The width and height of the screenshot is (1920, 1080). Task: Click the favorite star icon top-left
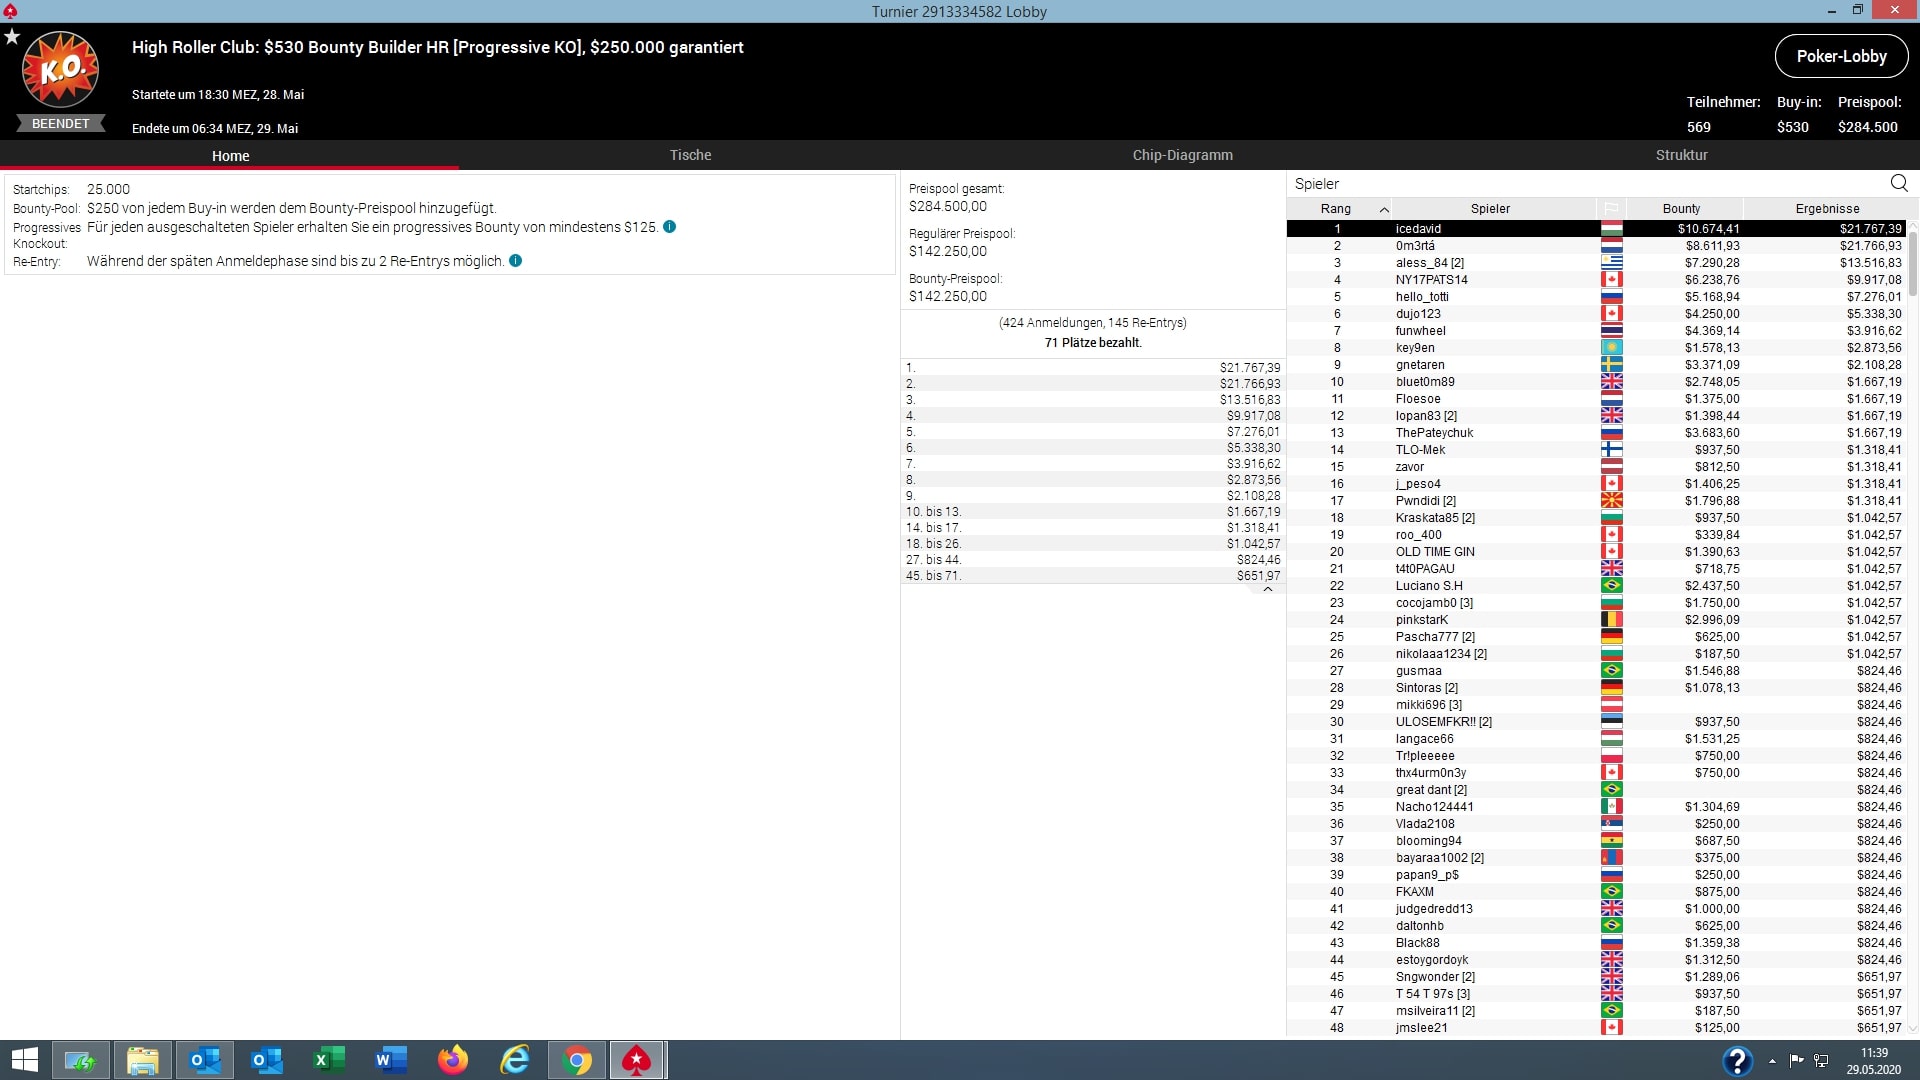coord(12,37)
